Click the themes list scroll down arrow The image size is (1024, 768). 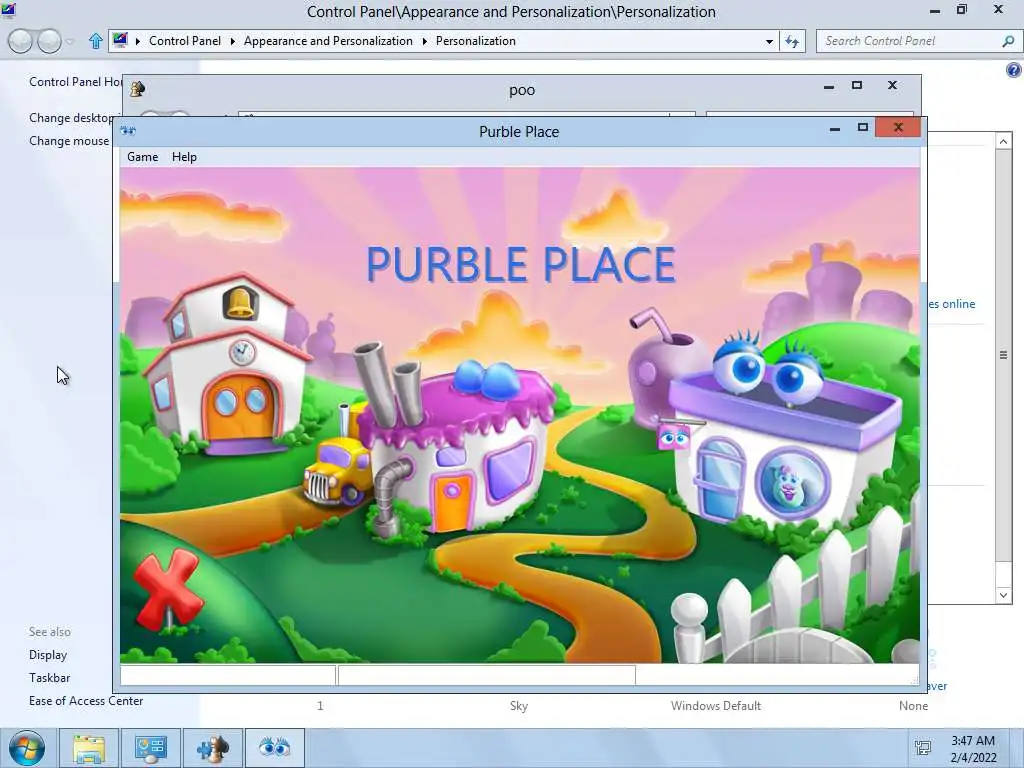1004,595
